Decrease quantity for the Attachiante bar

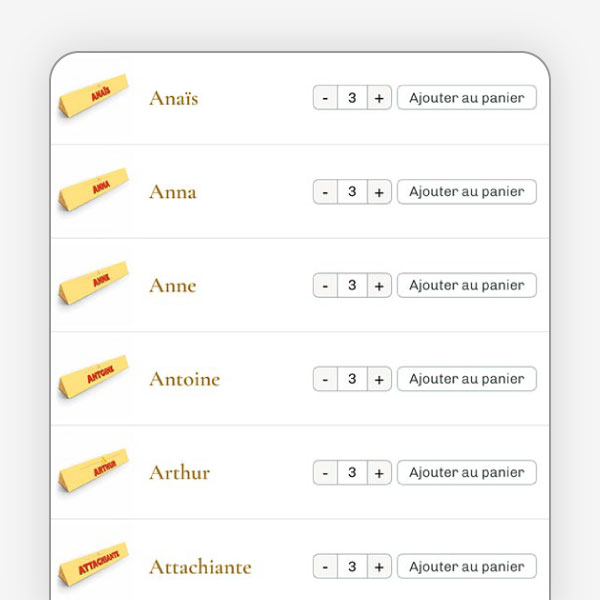pos(325,567)
